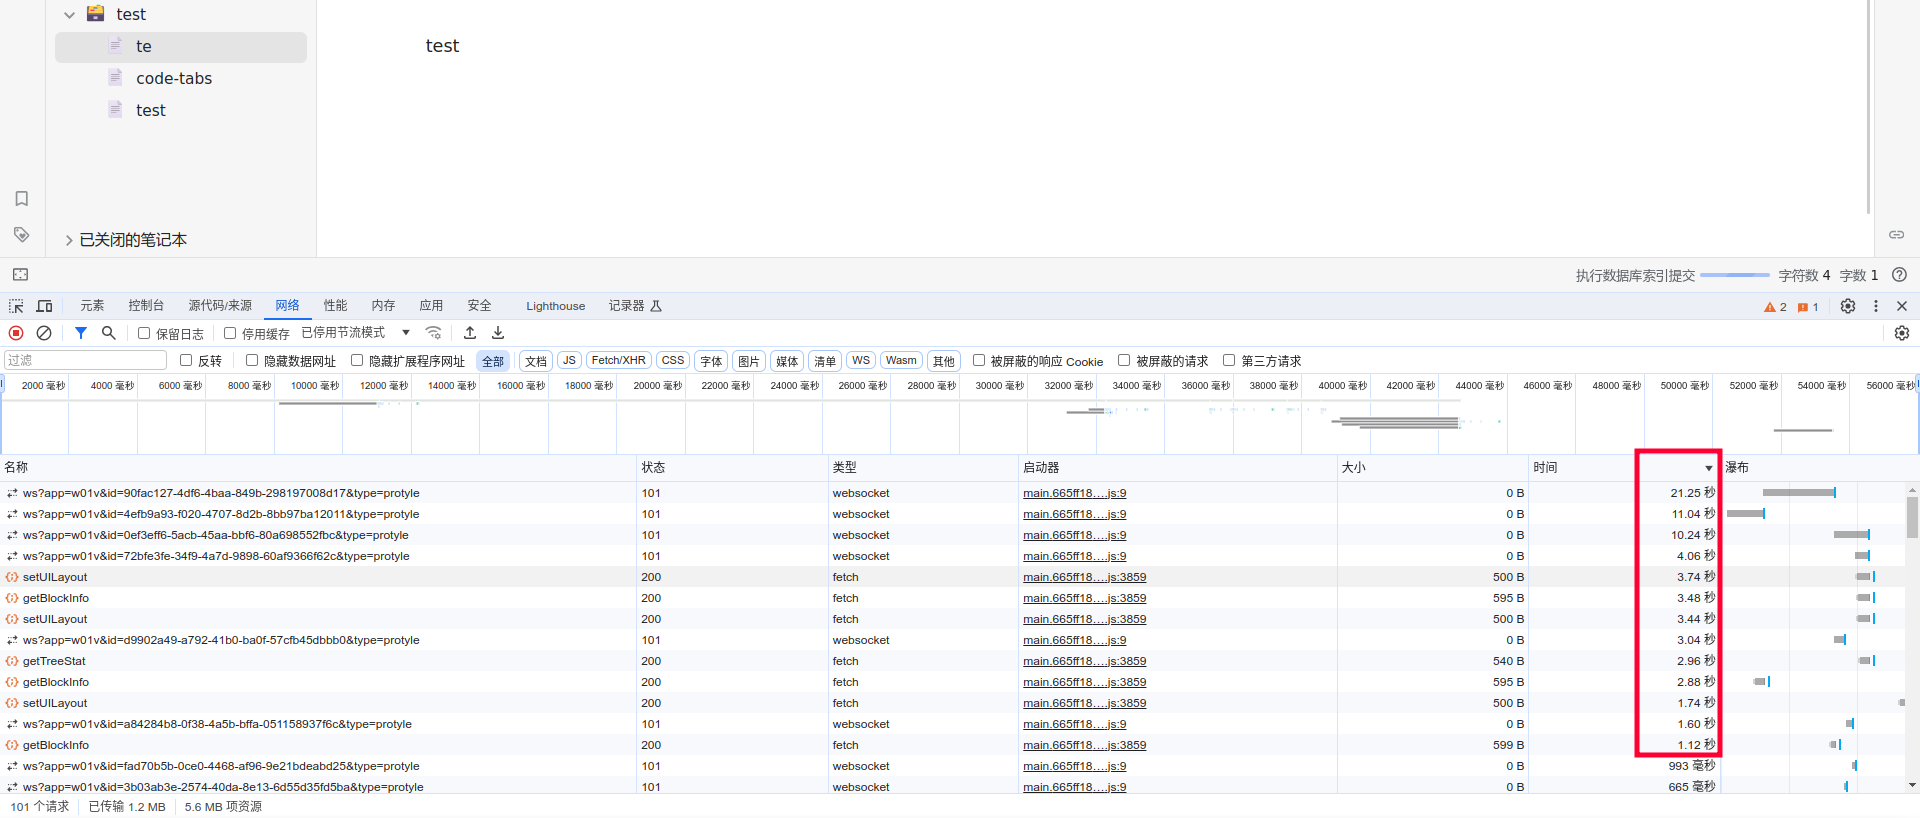The height and width of the screenshot is (818, 1920).
Task: Open the network conditions wifi icon
Action: 433,333
